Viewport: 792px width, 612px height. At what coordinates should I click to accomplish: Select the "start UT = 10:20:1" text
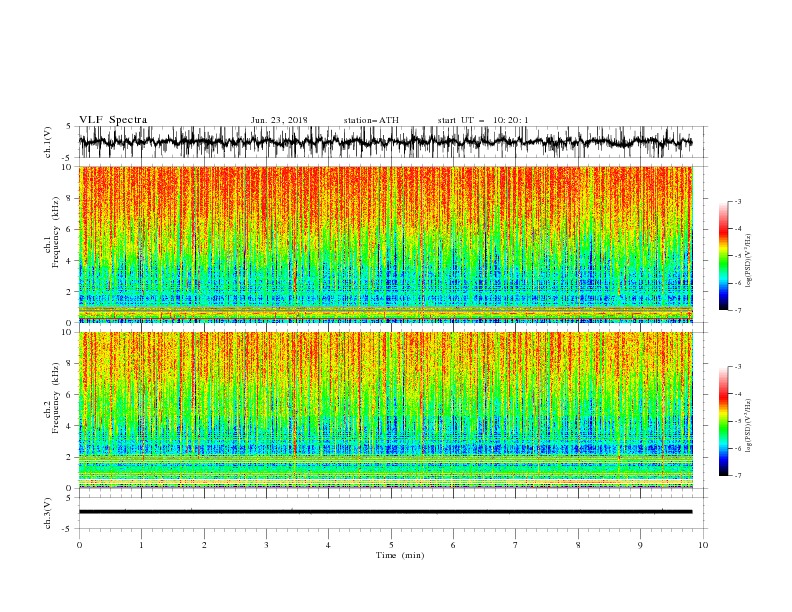(x=483, y=120)
